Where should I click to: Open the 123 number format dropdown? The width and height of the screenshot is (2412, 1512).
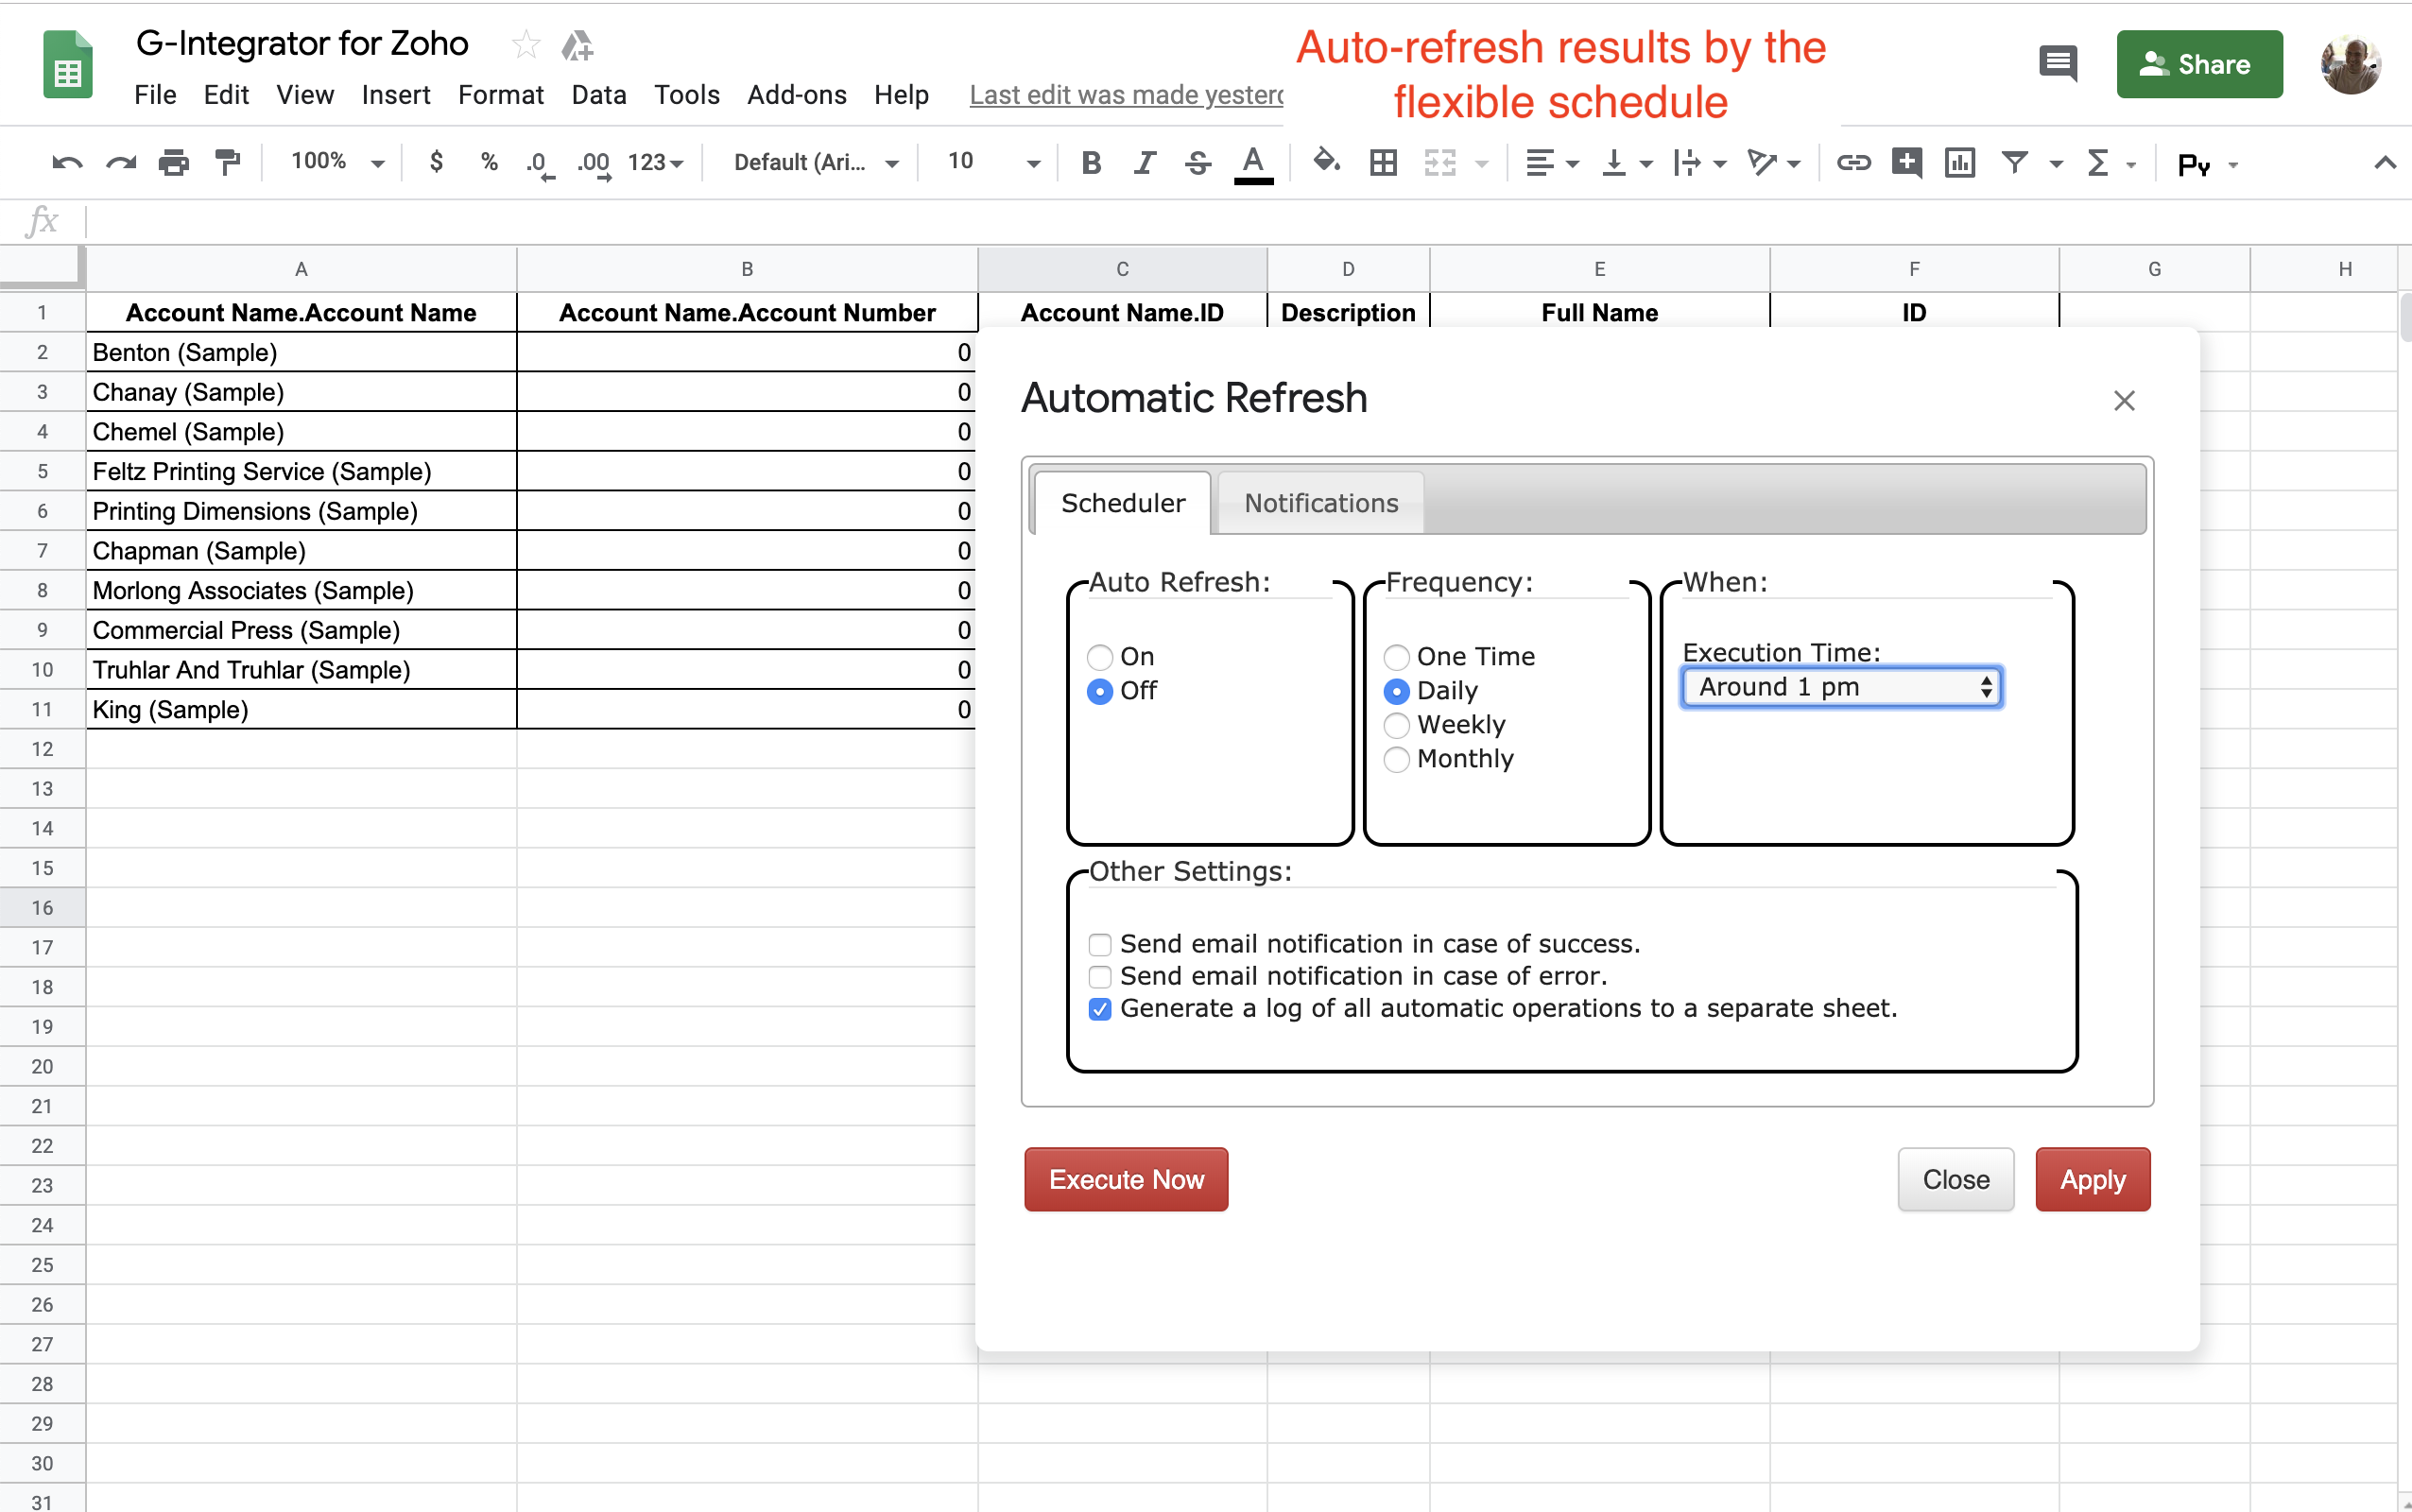pos(655,162)
